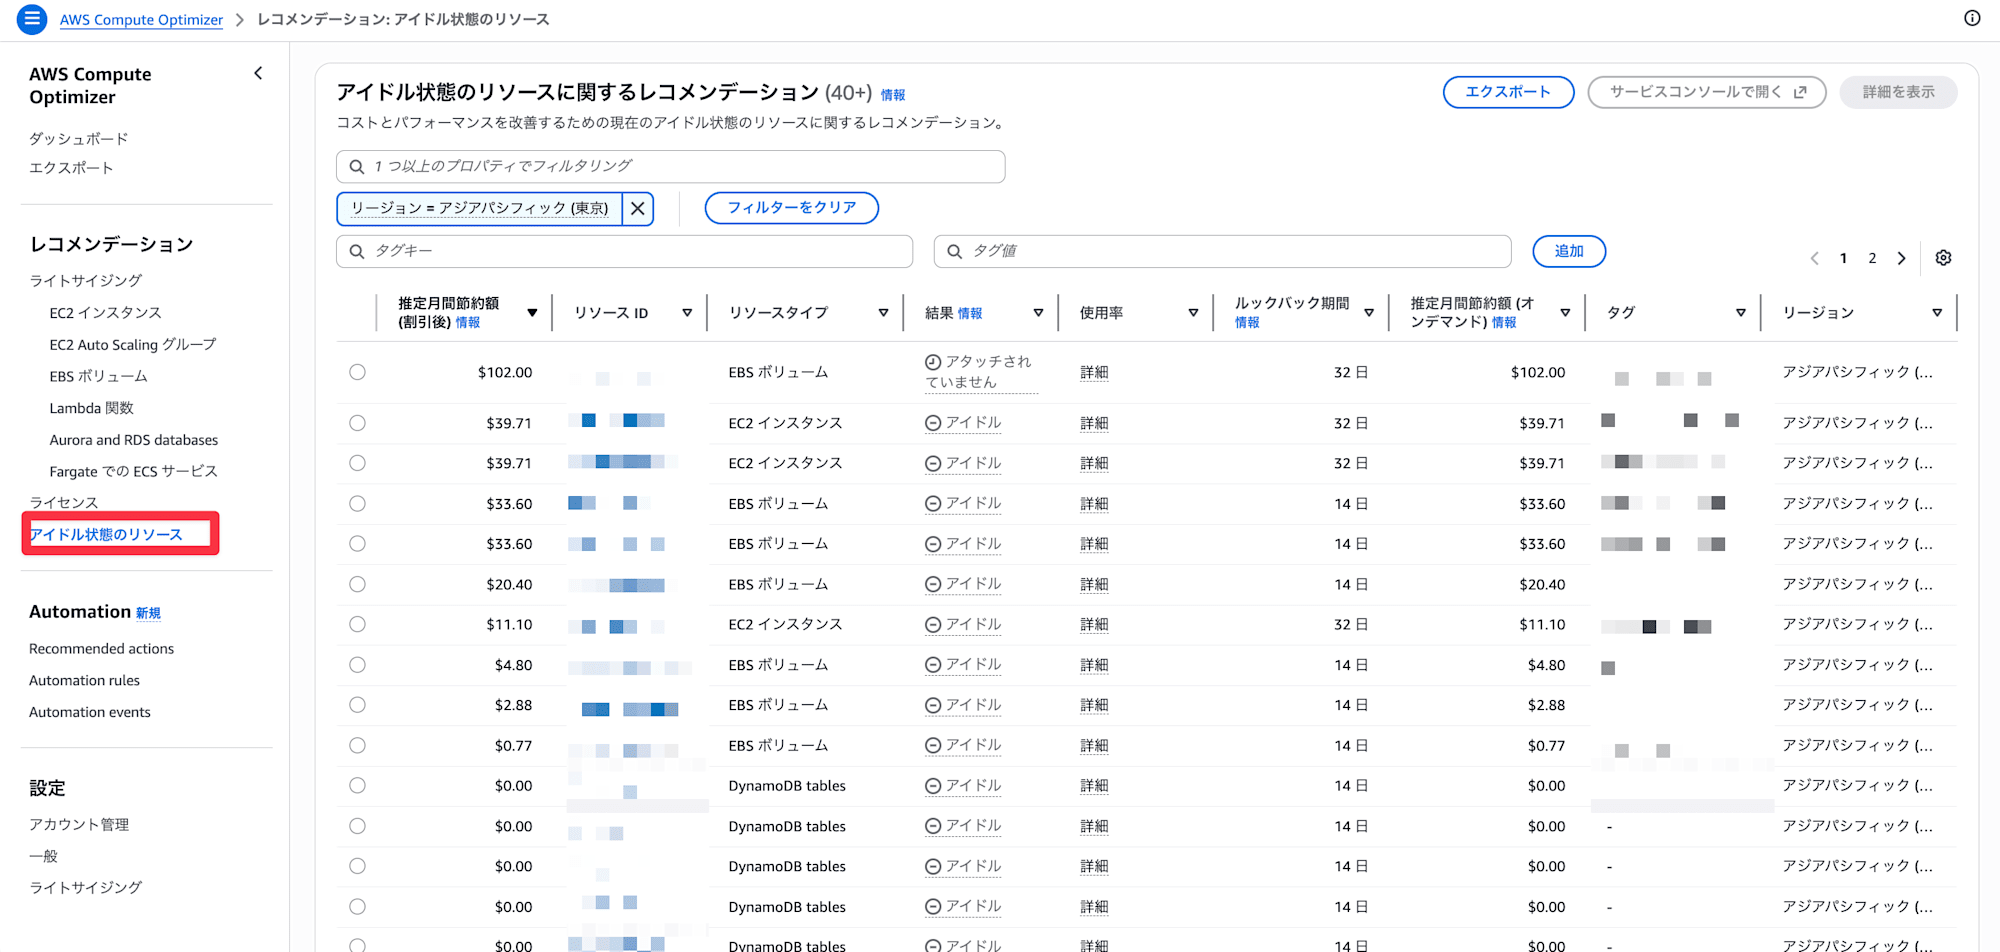The image size is (2000, 952).
Task: Open Lambda 関数 recommendations
Action: tap(91, 408)
